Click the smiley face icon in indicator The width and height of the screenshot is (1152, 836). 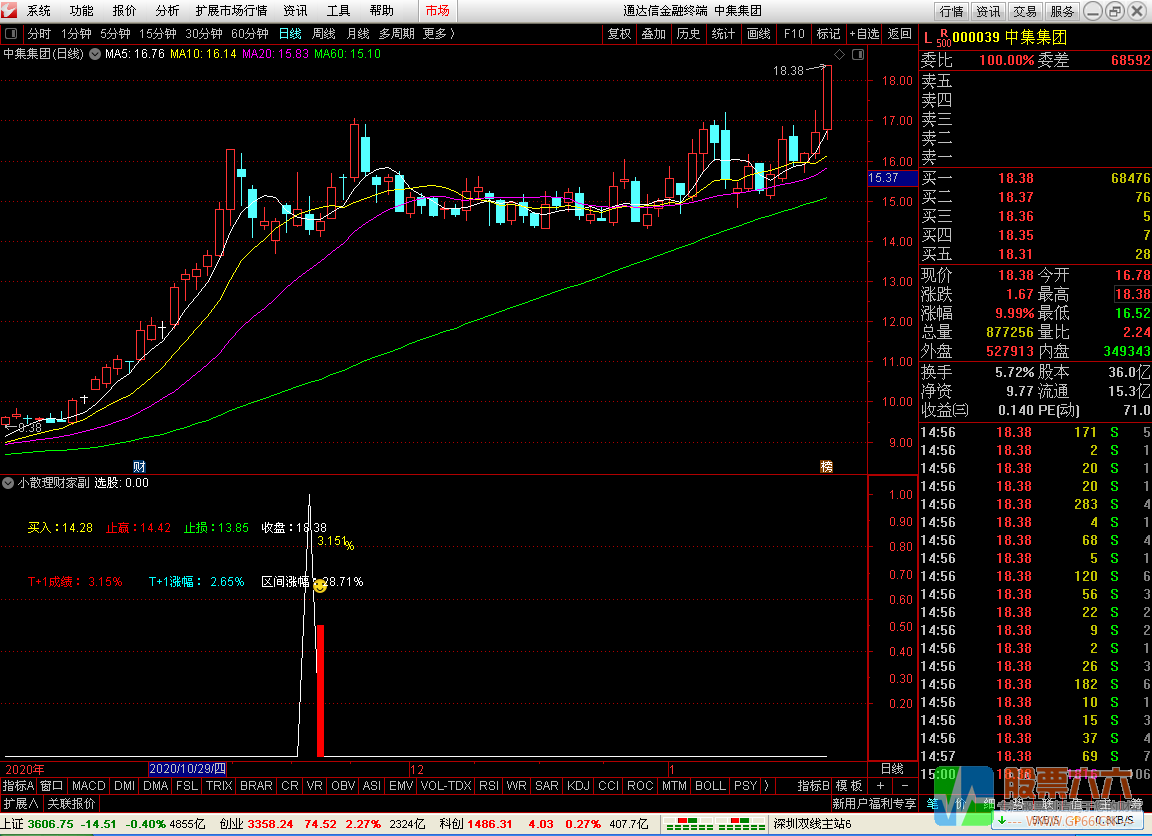pos(320,586)
